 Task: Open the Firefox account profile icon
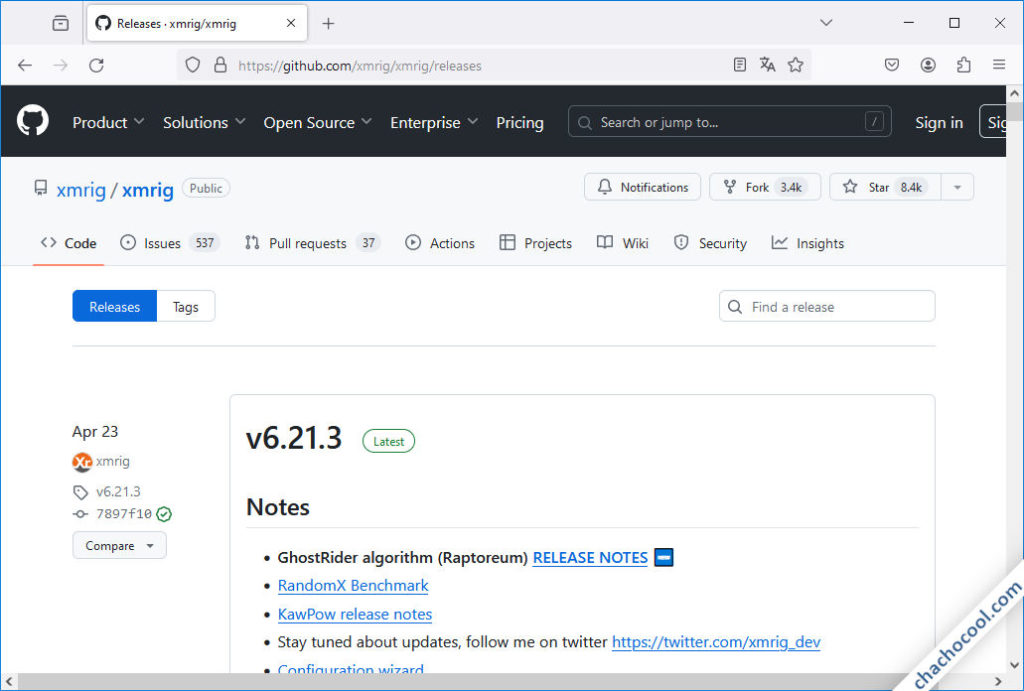[928, 65]
